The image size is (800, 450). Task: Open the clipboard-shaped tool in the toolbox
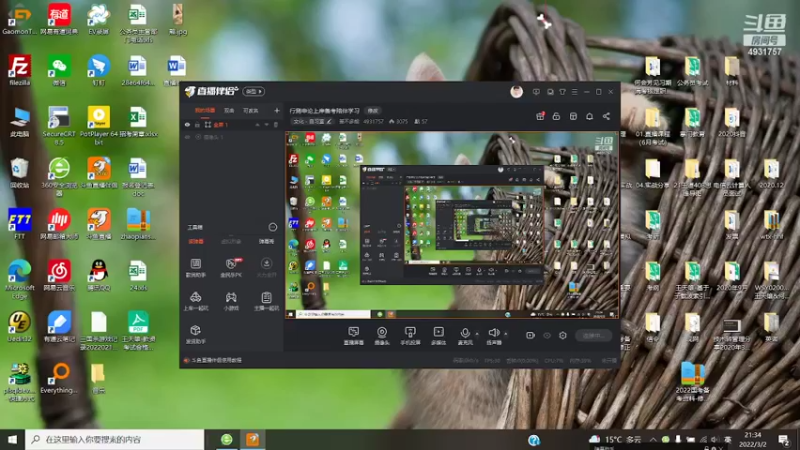(x=266, y=301)
